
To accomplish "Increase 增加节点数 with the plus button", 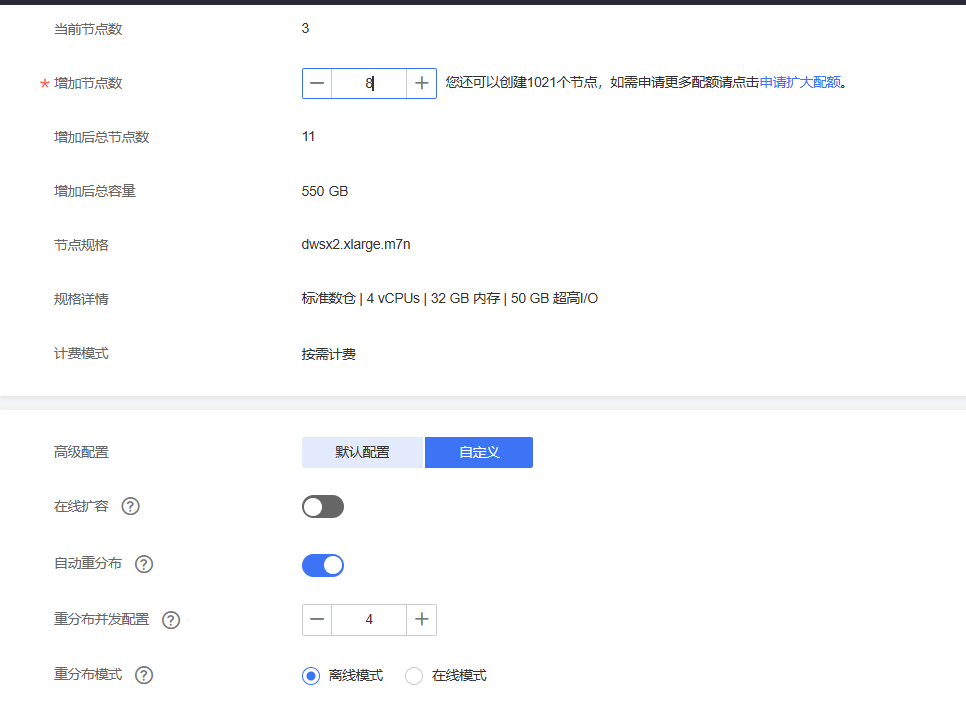I will click(x=422, y=84).
